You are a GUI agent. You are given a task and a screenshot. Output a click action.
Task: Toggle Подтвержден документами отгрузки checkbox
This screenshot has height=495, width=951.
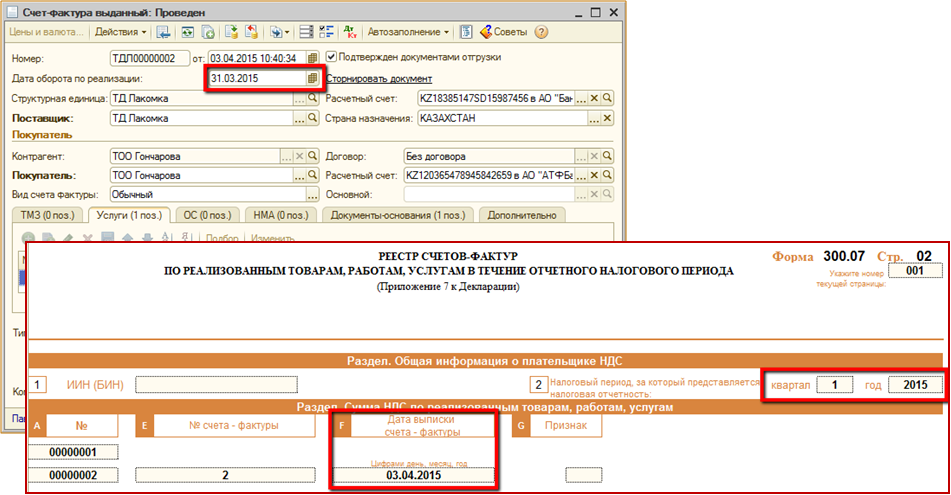[x=332, y=57]
